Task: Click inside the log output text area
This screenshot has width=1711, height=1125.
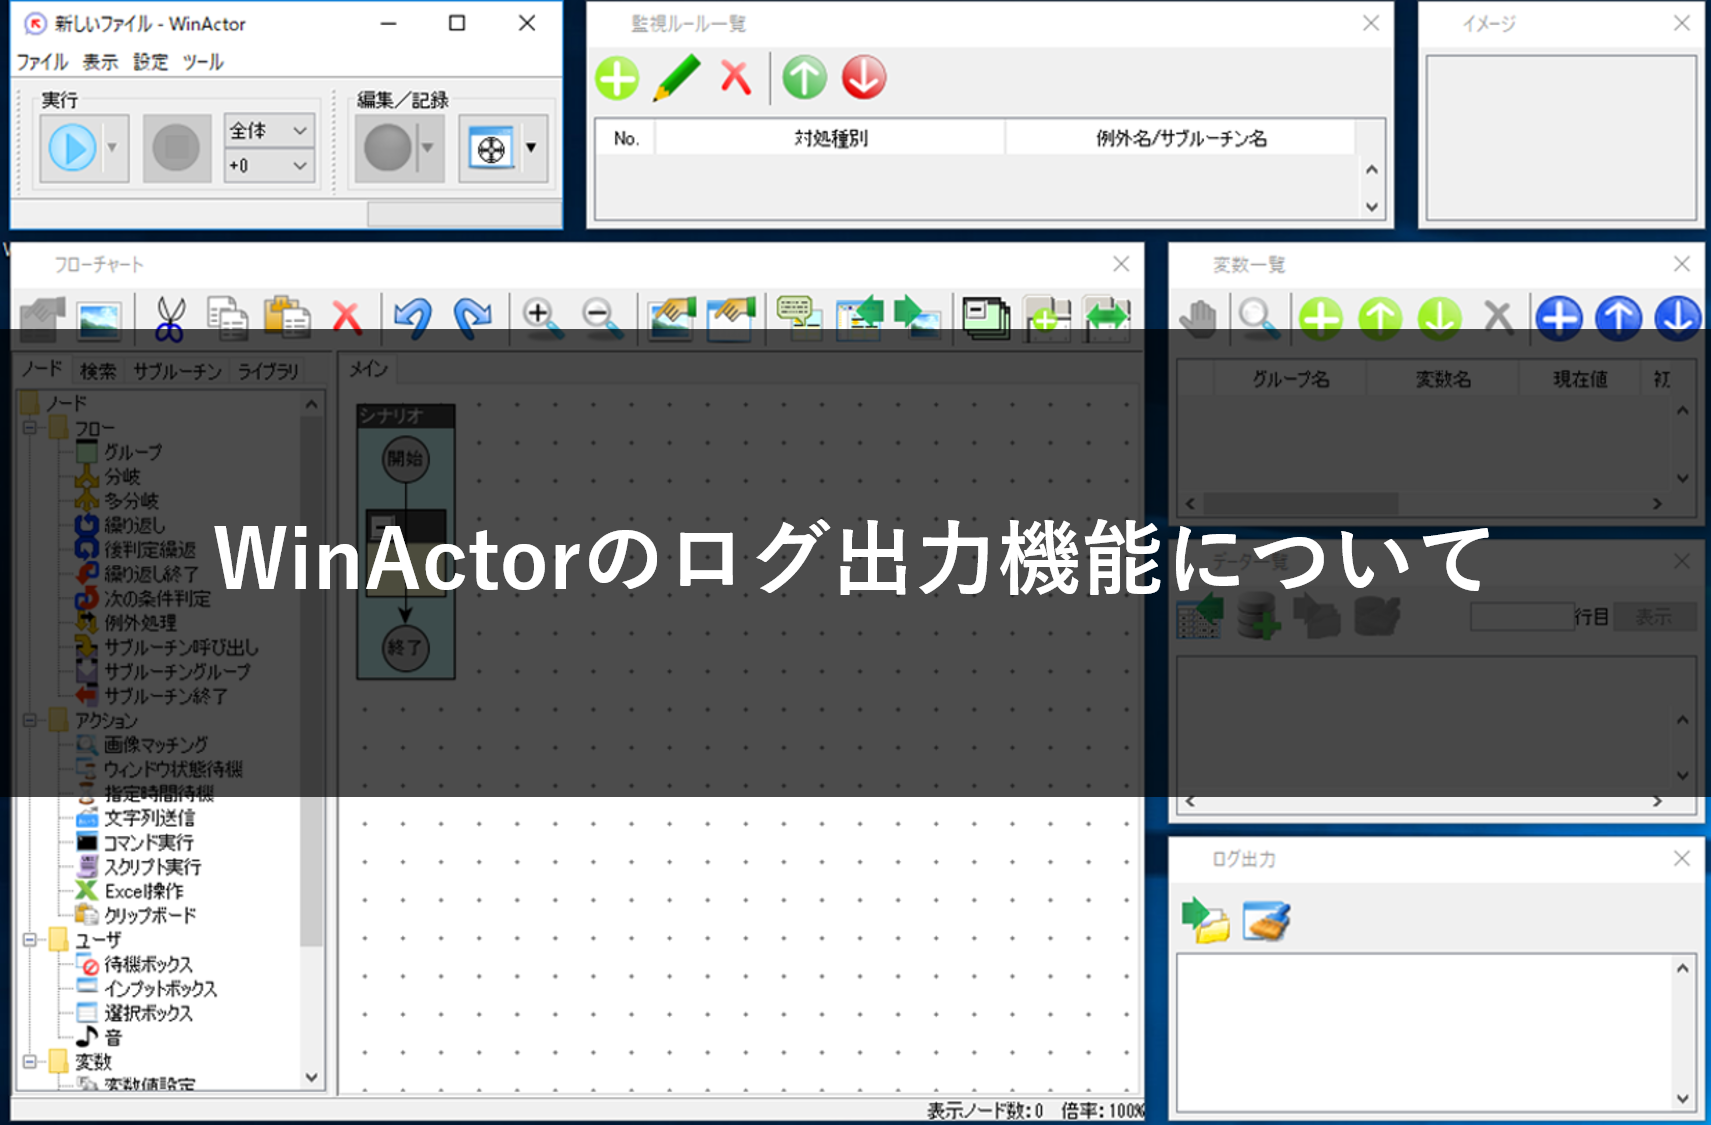Action: click(1425, 1033)
